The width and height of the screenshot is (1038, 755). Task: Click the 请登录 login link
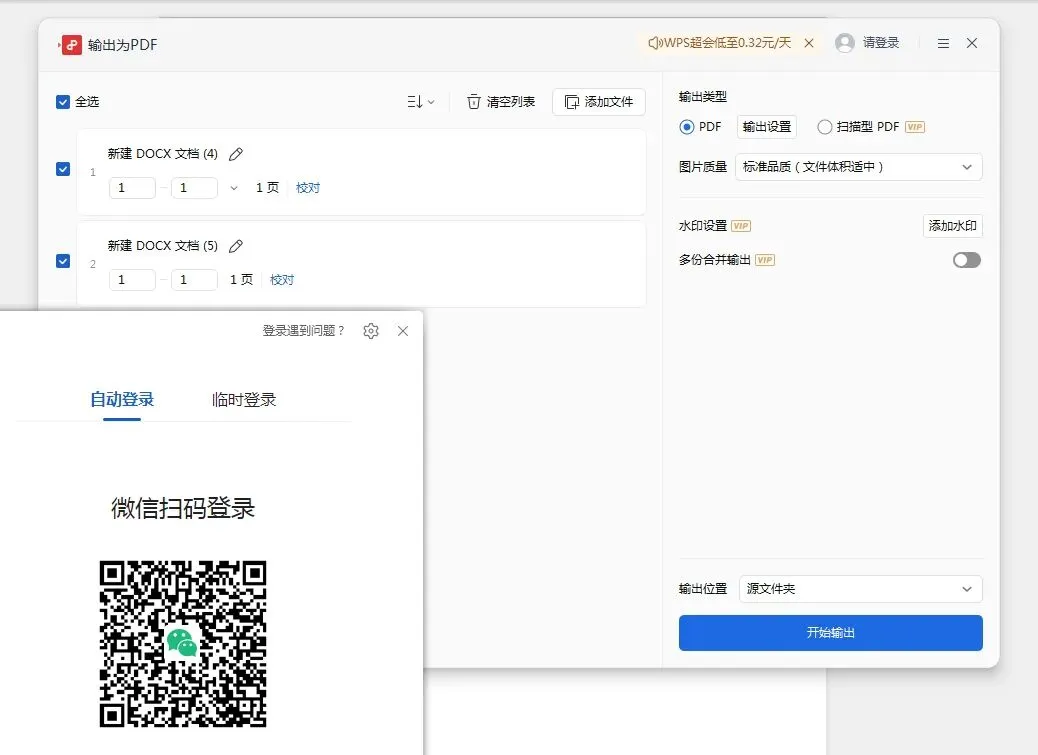coord(880,43)
